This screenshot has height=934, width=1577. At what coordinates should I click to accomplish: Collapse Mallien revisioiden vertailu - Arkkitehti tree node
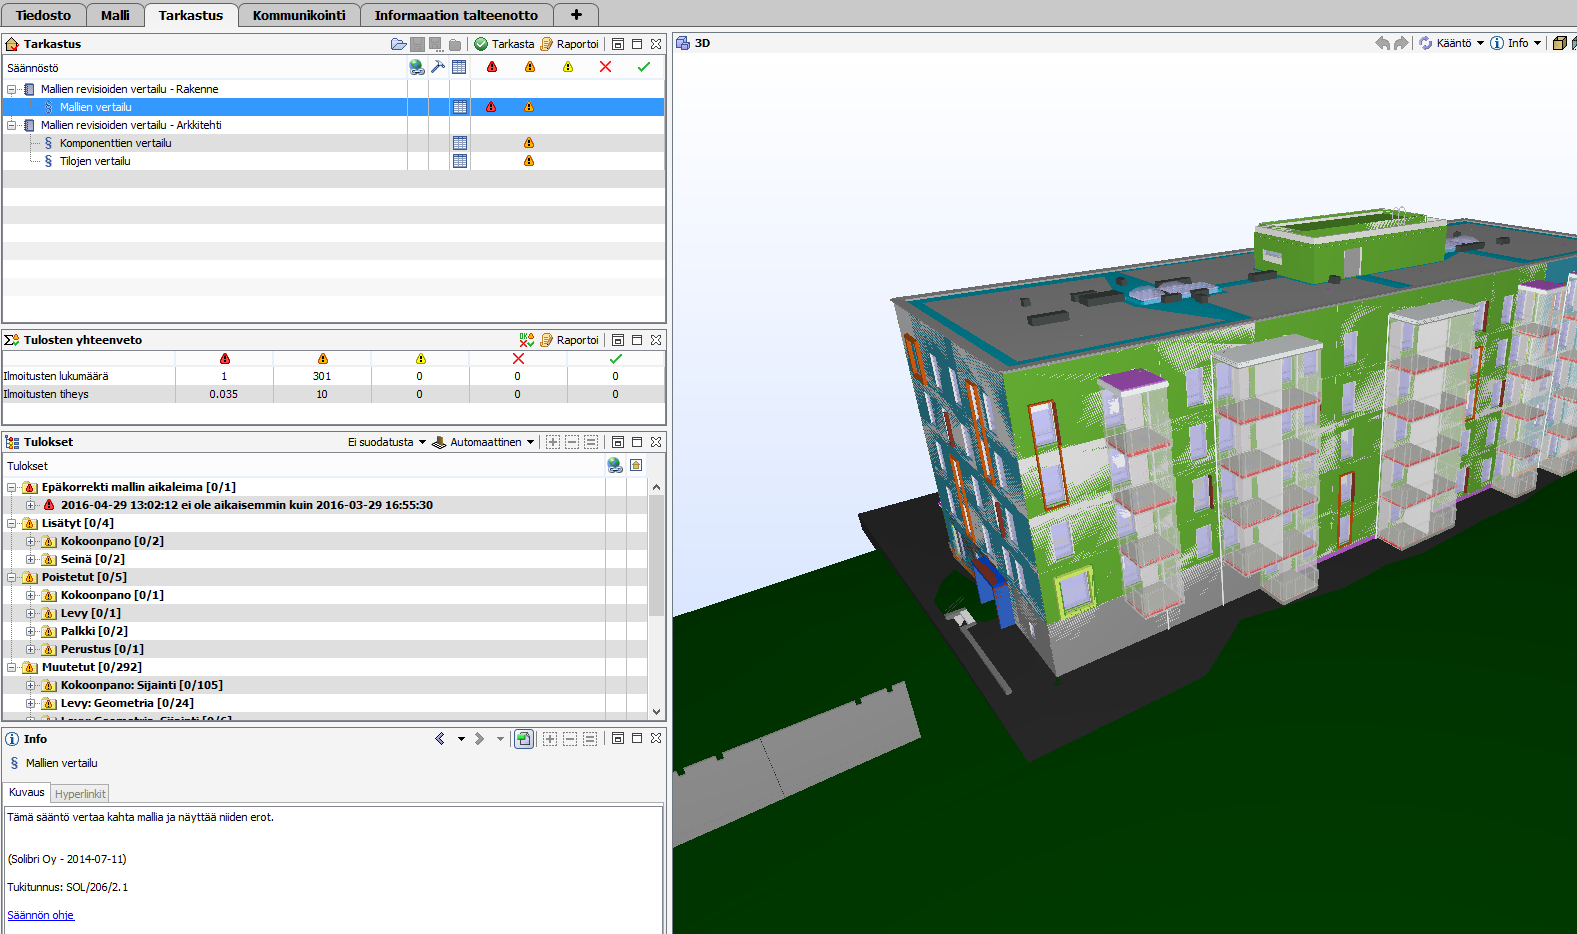coord(12,125)
